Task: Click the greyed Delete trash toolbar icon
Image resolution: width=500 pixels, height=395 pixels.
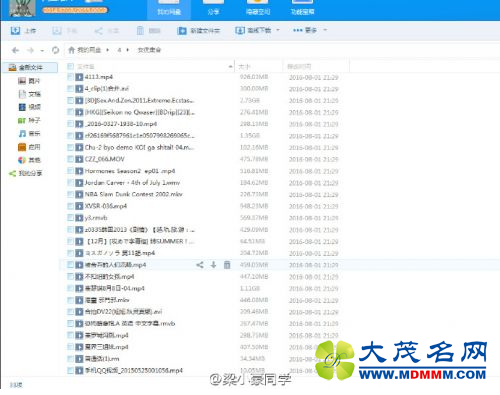Action: pyautogui.click(x=140, y=31)
